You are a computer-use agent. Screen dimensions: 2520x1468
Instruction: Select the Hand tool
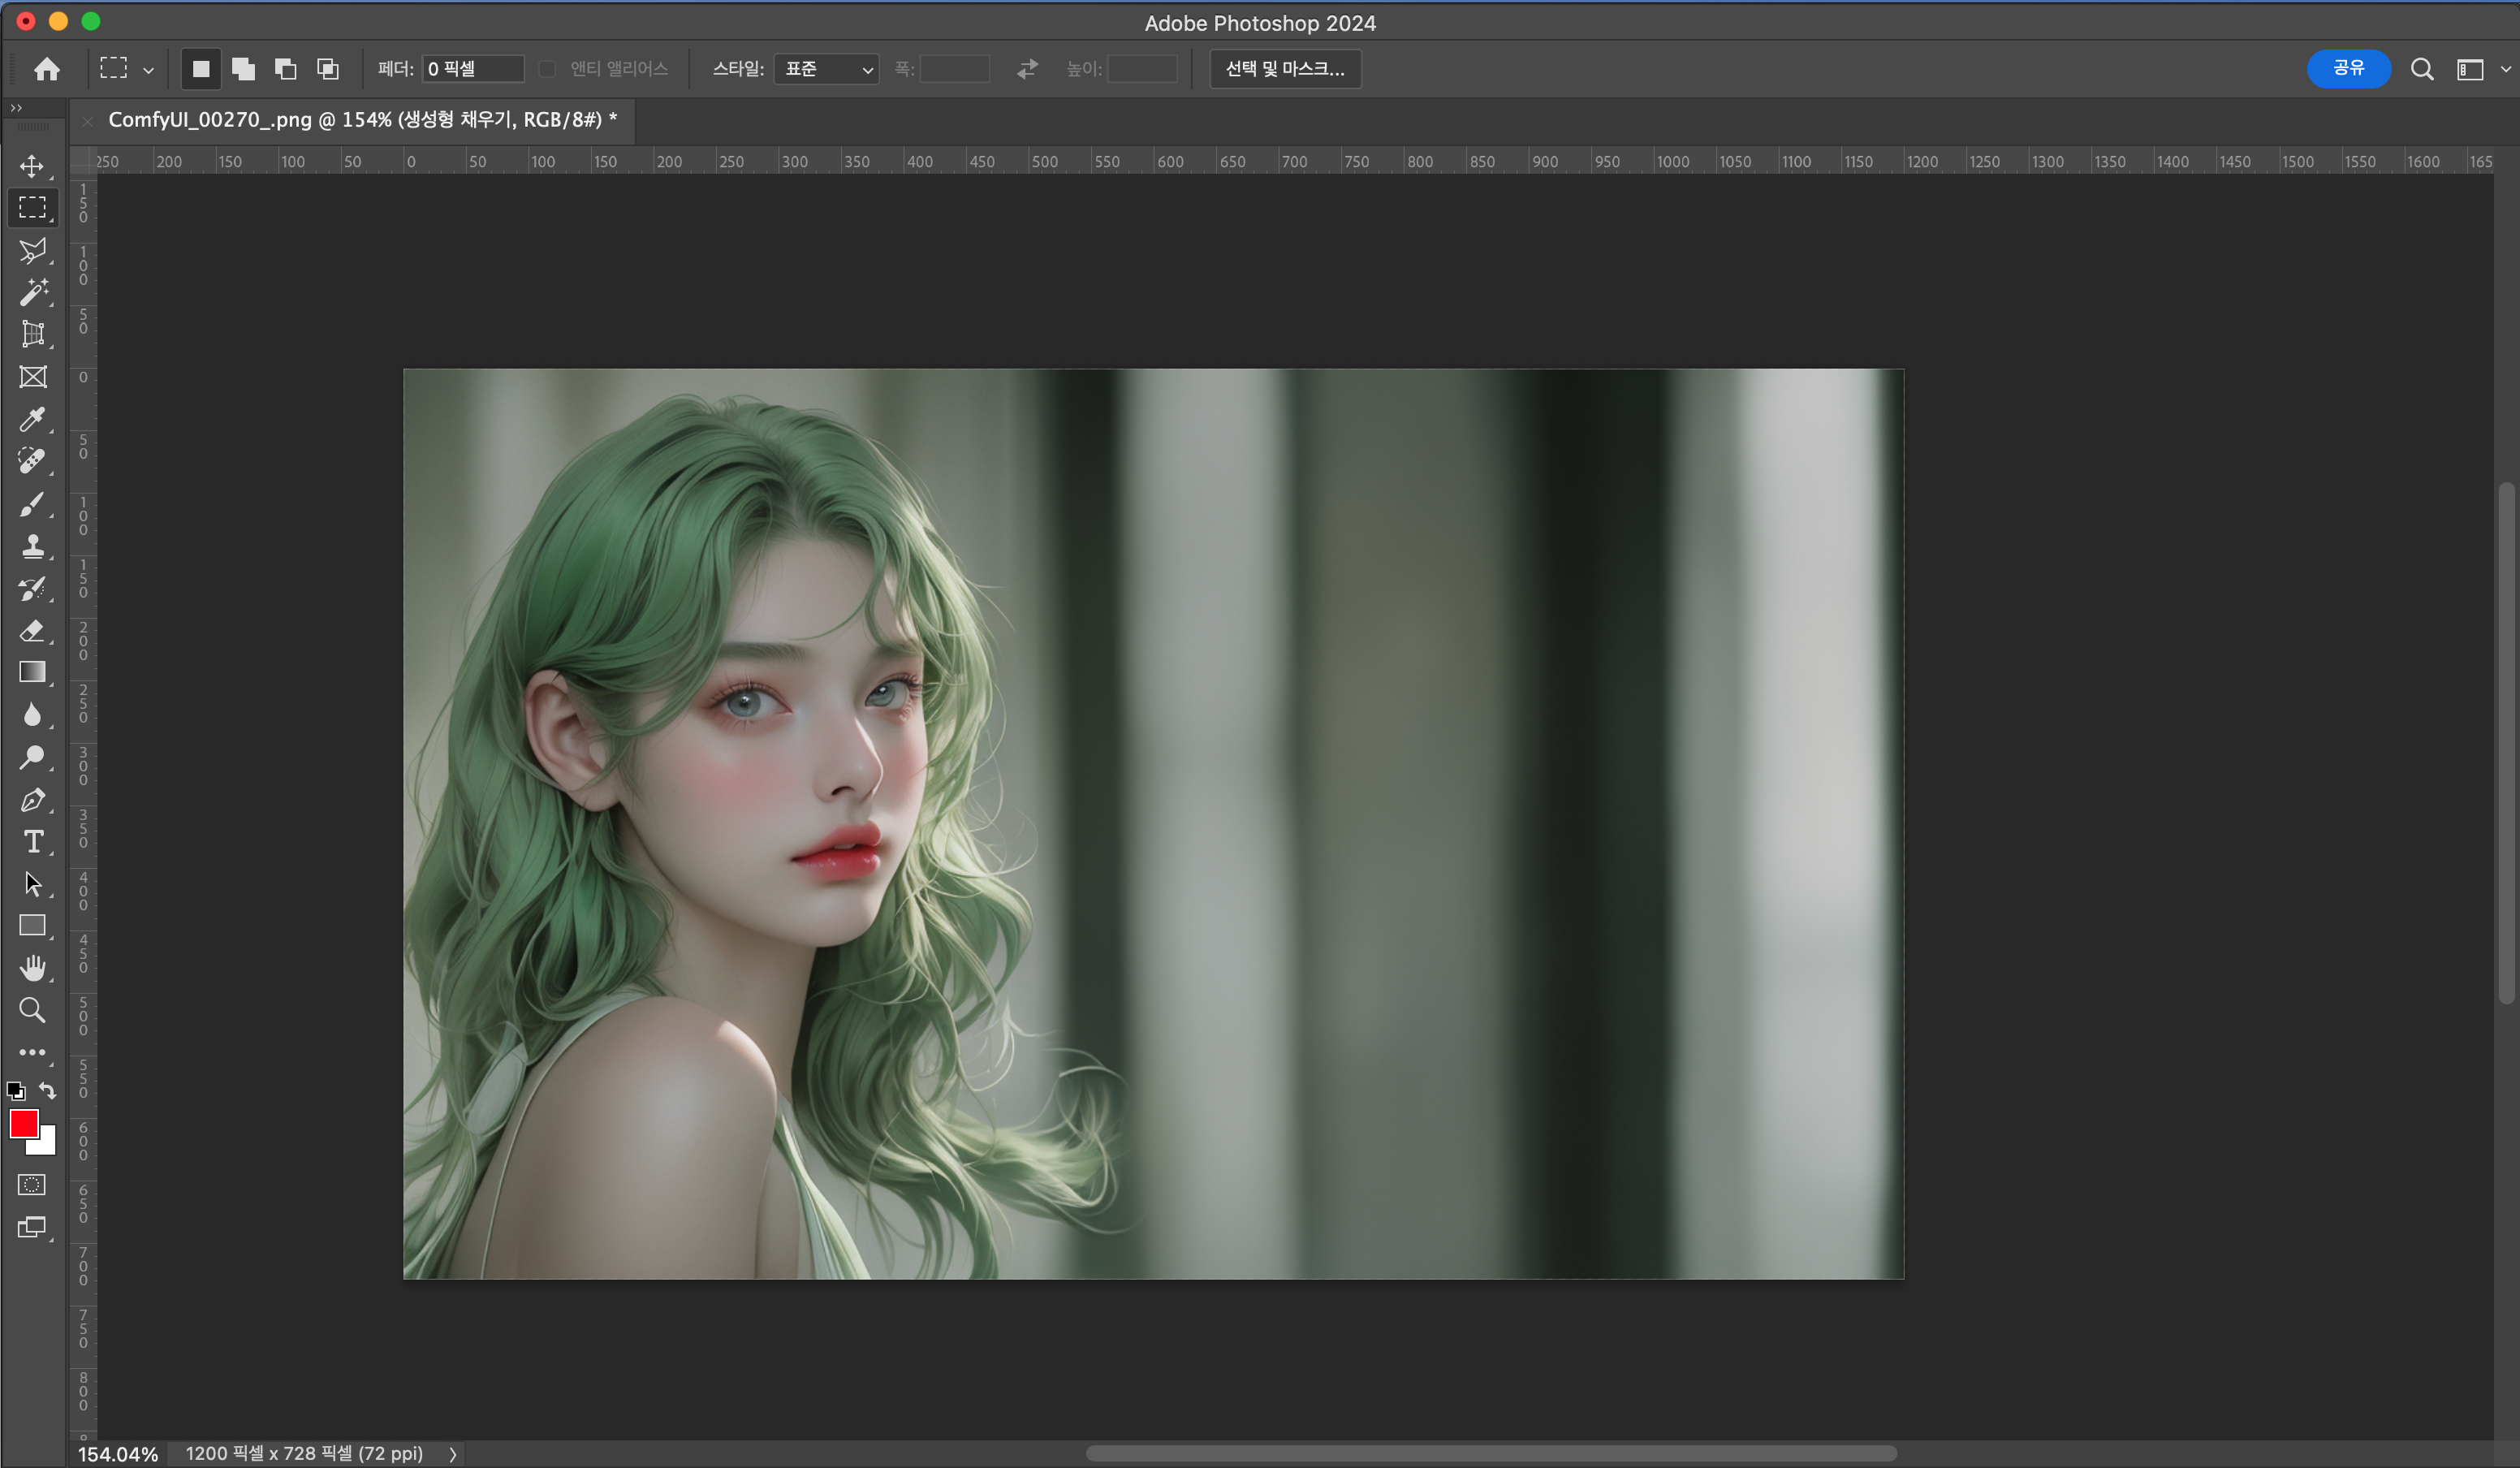pos(32,967)
